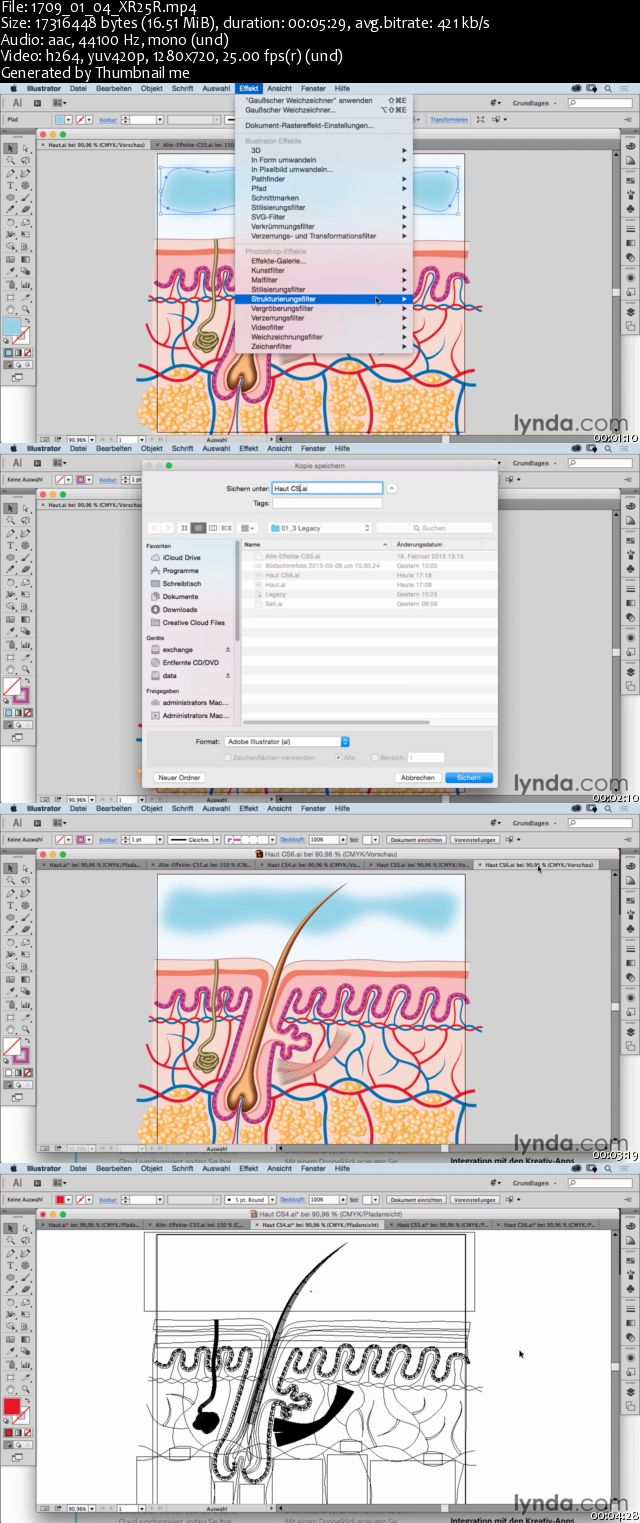This screenshot has width=640, height=1523.
Task: Open the Format dropdown showing Adobe Illustrator (ai)
Action: 287,742
